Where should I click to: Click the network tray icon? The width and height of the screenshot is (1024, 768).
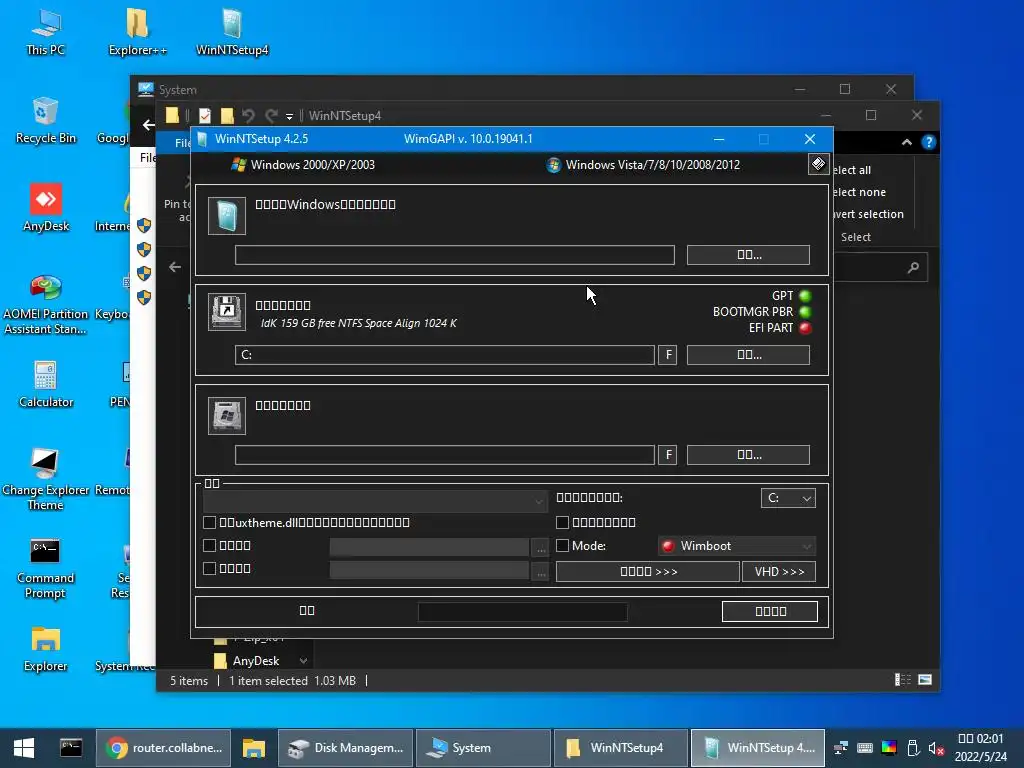pyautogui.click(x=841, y=748)
